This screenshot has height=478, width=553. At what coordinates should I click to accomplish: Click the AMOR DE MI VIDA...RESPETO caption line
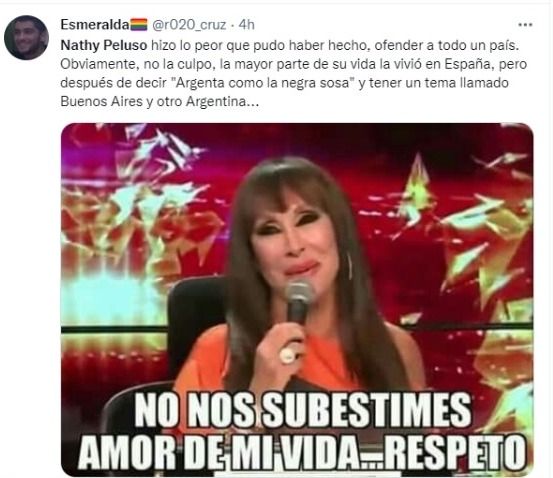(x=302, y=452)
